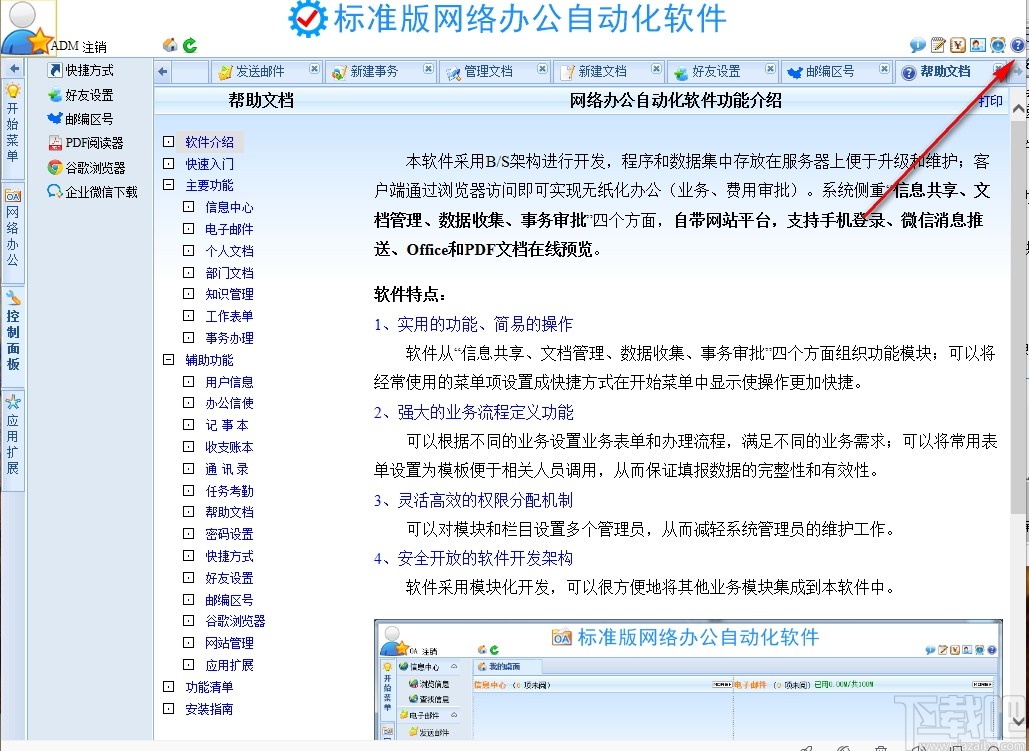Image resolution: width=1029 pixels, height=751 pixels.
Task: Click the alarm clock icon at top right
Action: pos(996,47)
